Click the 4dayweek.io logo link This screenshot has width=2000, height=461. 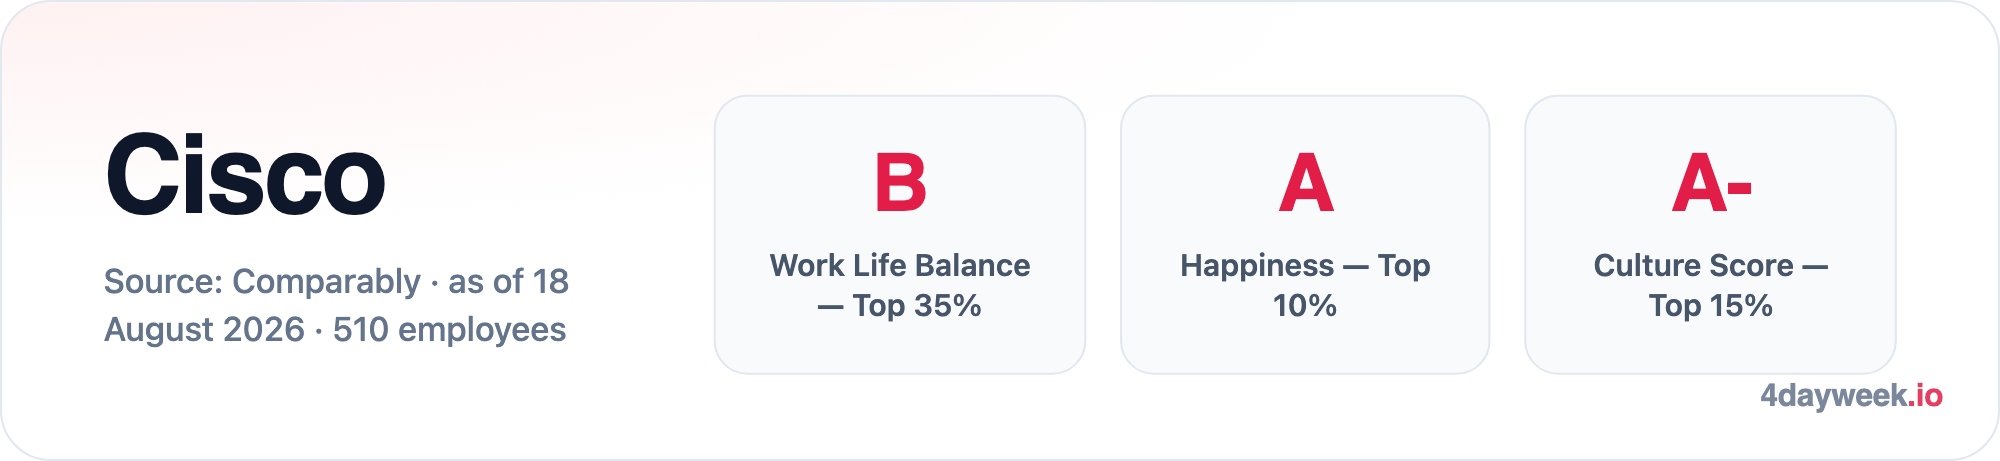1851,396
